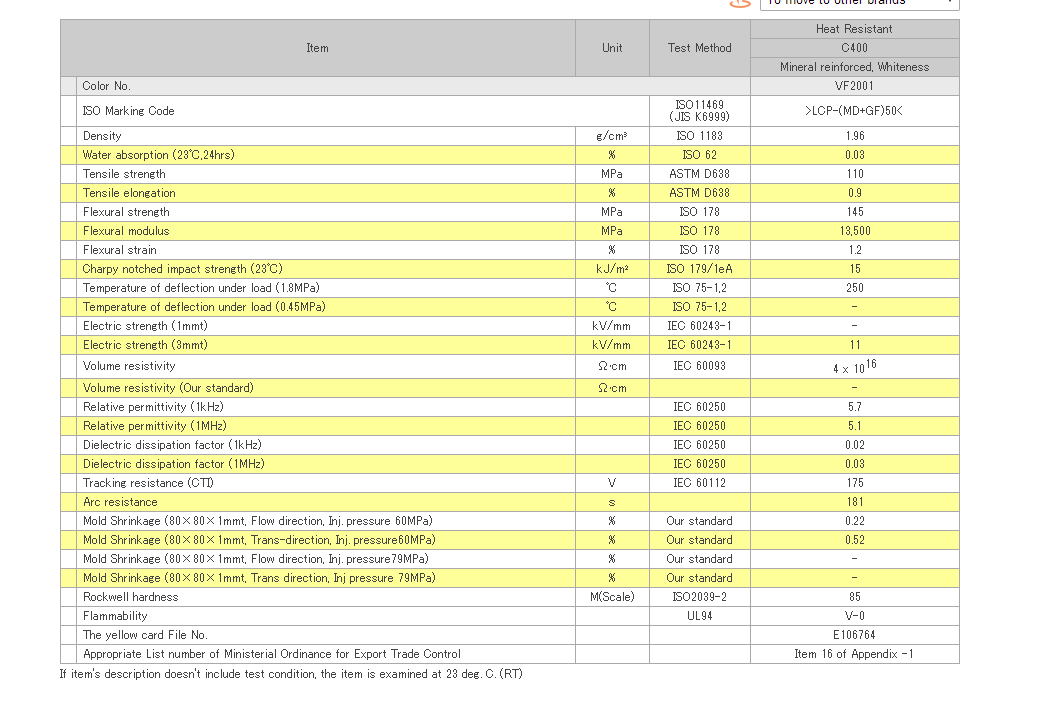Select the tensile strength value '110'
Image resolution: width=1060 pixels, height=705 pixels.
point(854,174)
